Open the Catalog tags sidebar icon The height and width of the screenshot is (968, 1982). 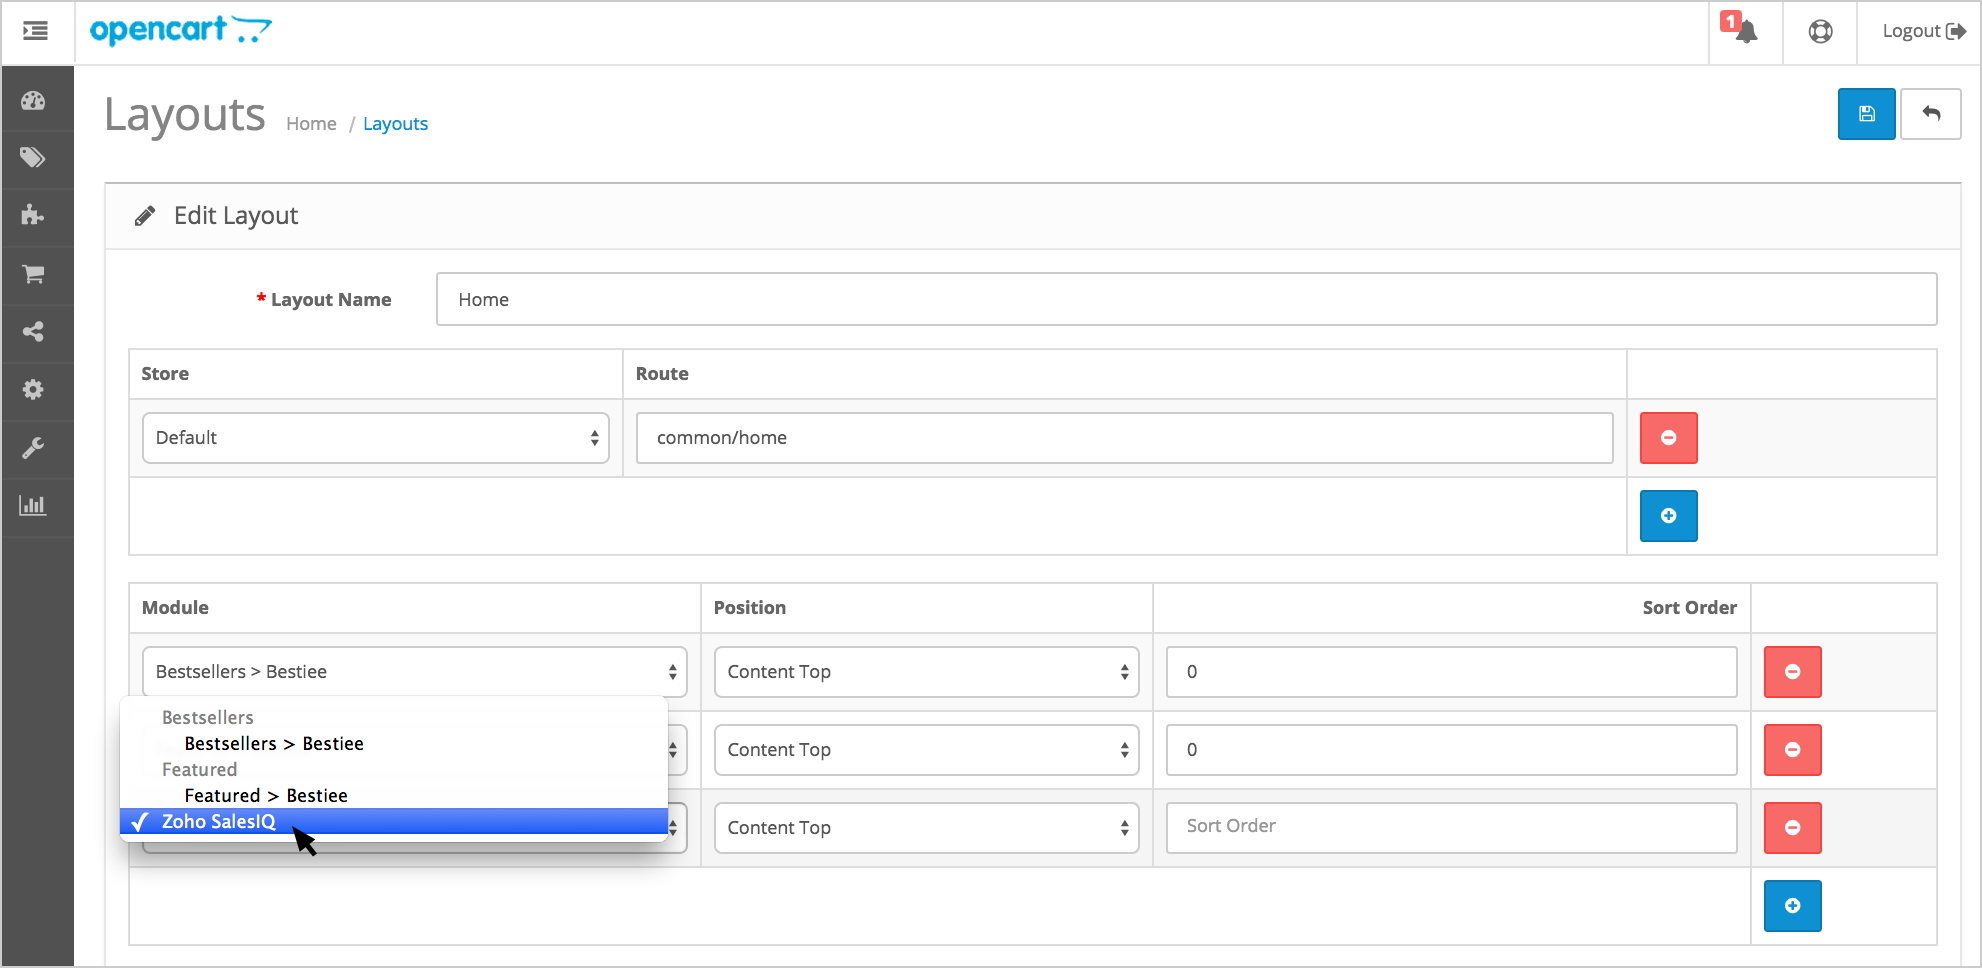pos(33,157)
